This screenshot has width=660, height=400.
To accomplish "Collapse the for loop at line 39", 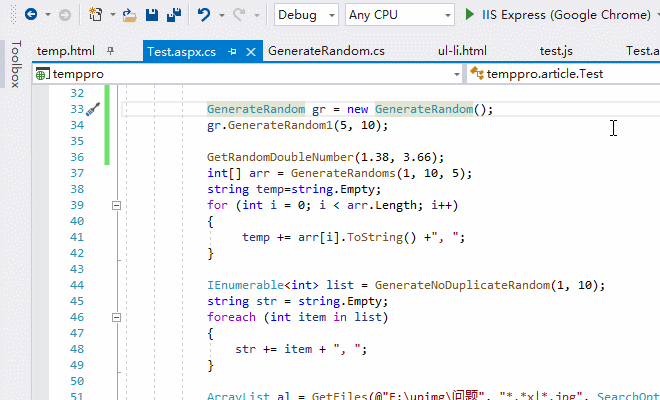I will (117, 205).
